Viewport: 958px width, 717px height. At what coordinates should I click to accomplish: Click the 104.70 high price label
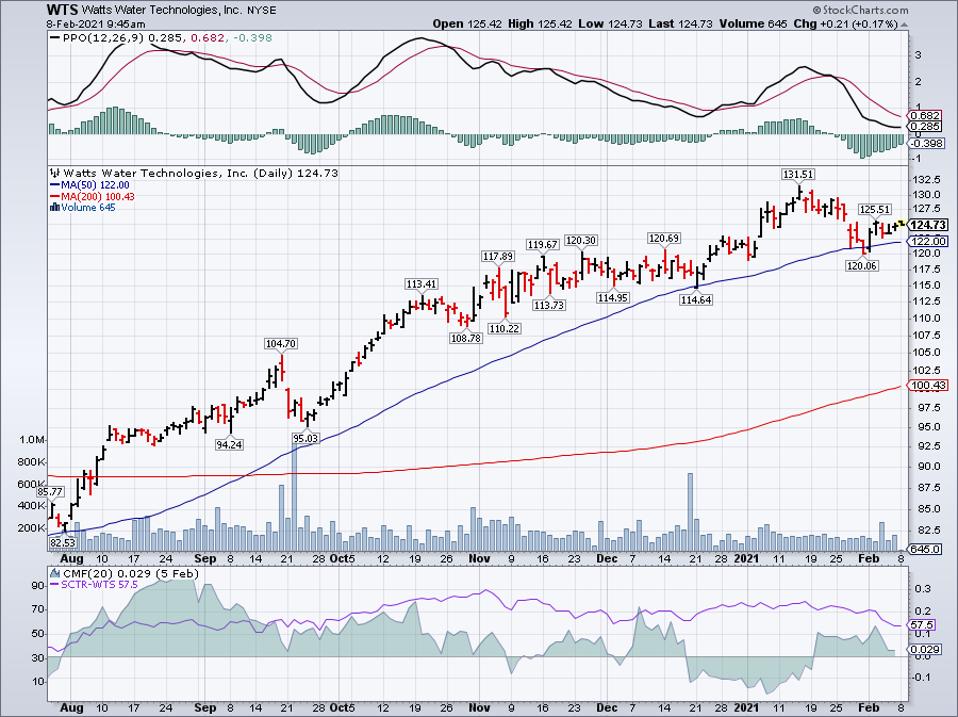pos(280,344)
